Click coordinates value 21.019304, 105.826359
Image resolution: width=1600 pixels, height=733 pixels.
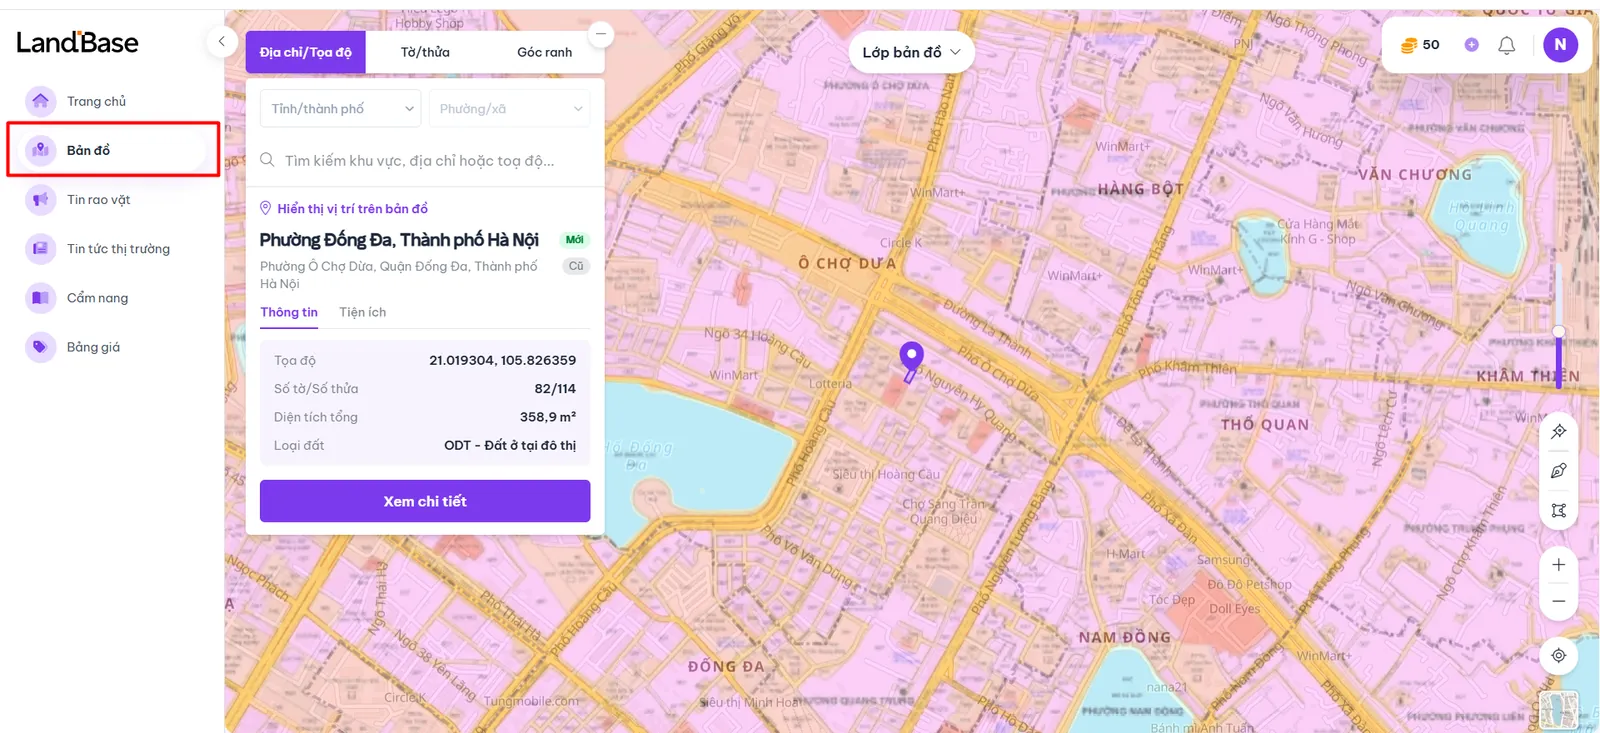tap(502, 360)
